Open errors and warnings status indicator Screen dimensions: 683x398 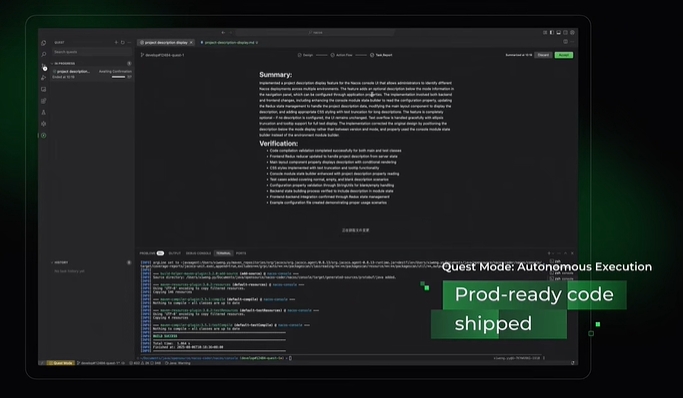point(145,363)
